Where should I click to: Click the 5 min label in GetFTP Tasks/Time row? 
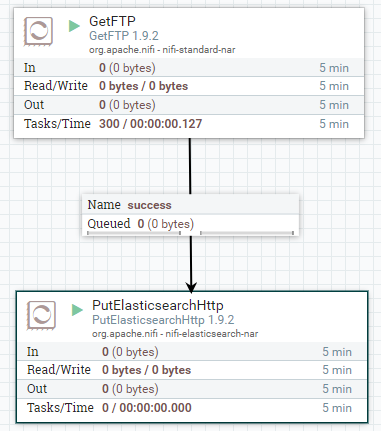pyautogui.click(x=334, y=124)
